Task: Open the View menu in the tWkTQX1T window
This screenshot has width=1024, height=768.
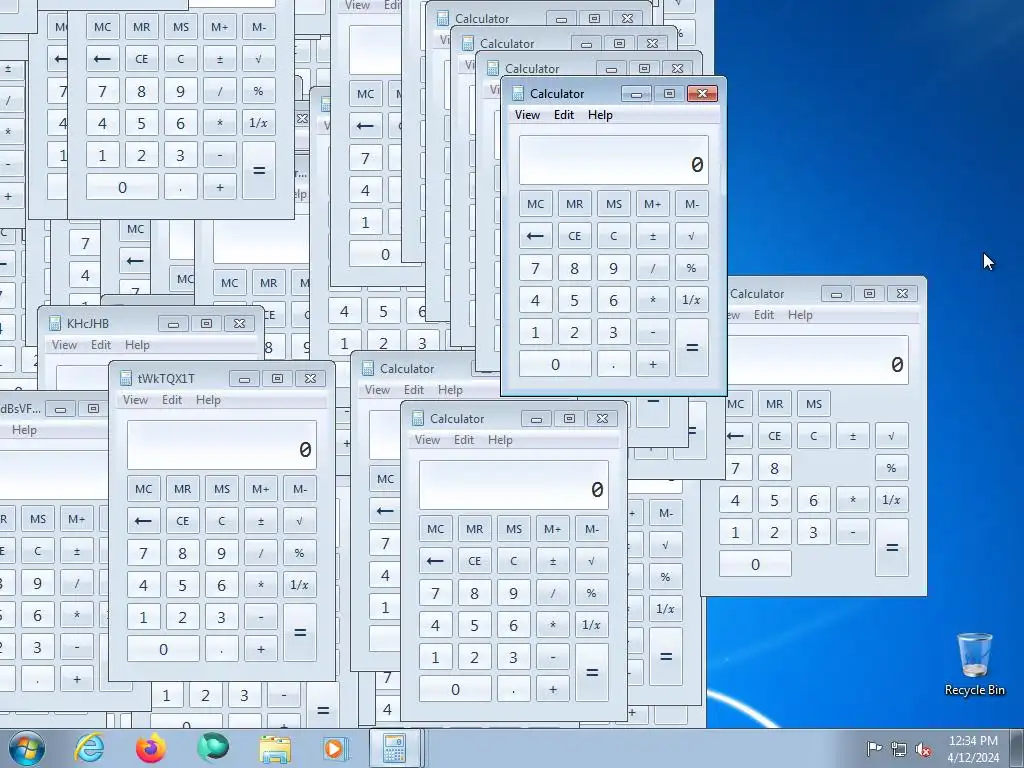Action: click(x=136, y=400)
